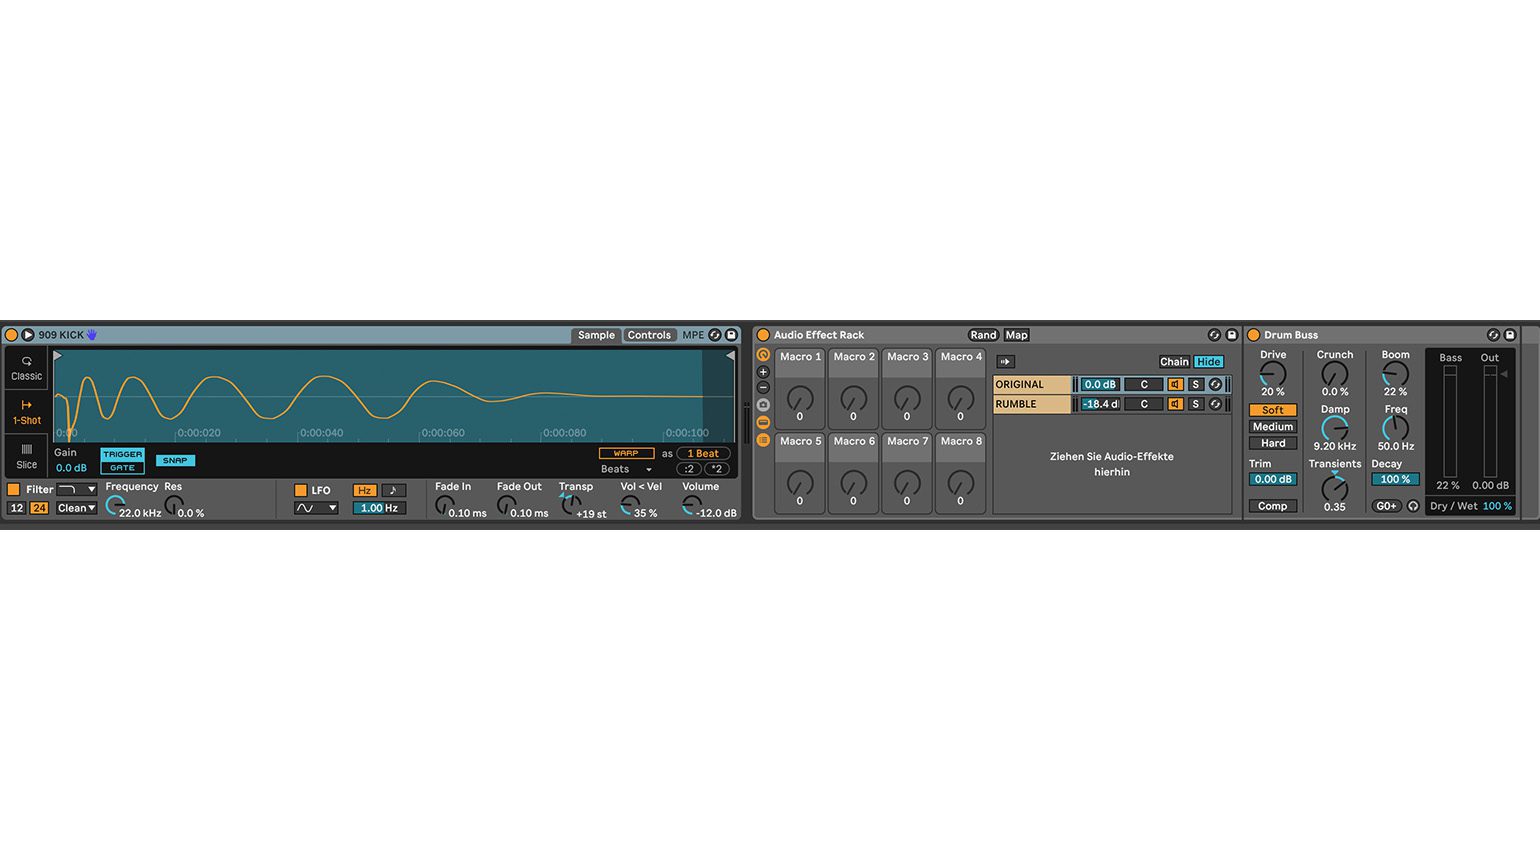Click Audio Effect Rack save preset icon
Viewport: 1540px width, 850px height.
[1231, 335]
